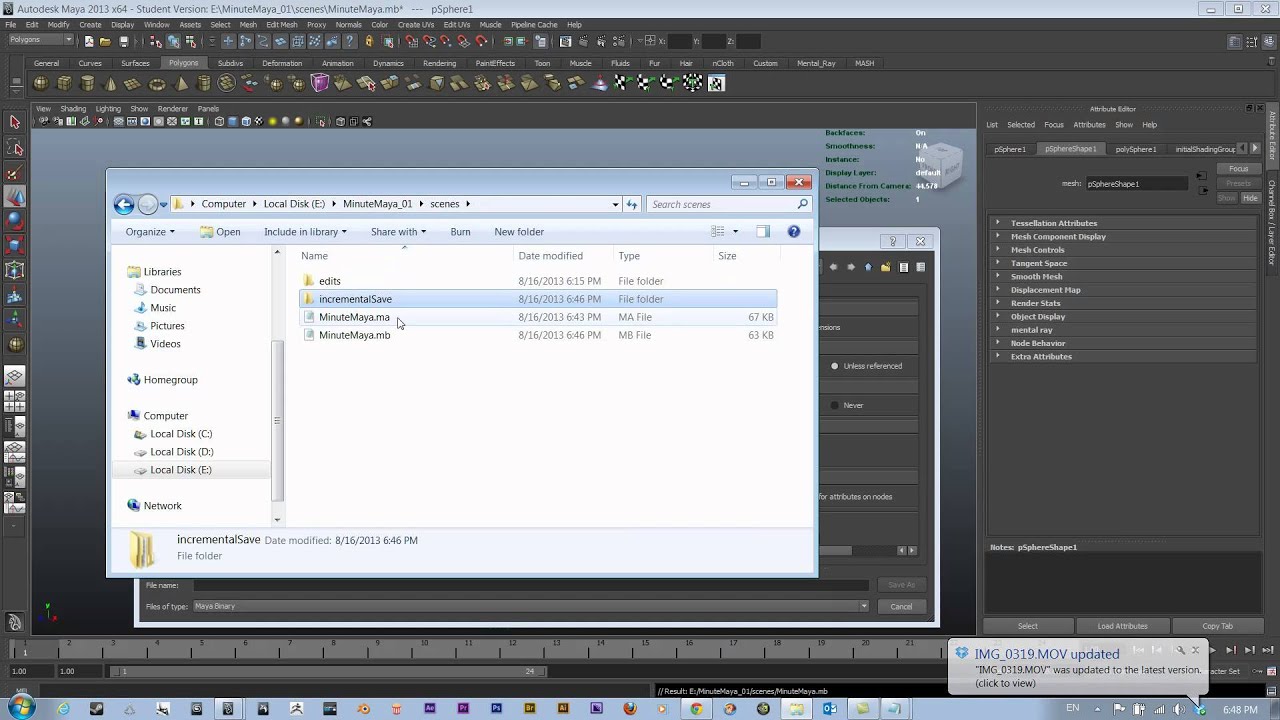Open Explorer help question-mark icon
Image resolution: width=1280 pixels, height=720 pixels.
(794, 231)
